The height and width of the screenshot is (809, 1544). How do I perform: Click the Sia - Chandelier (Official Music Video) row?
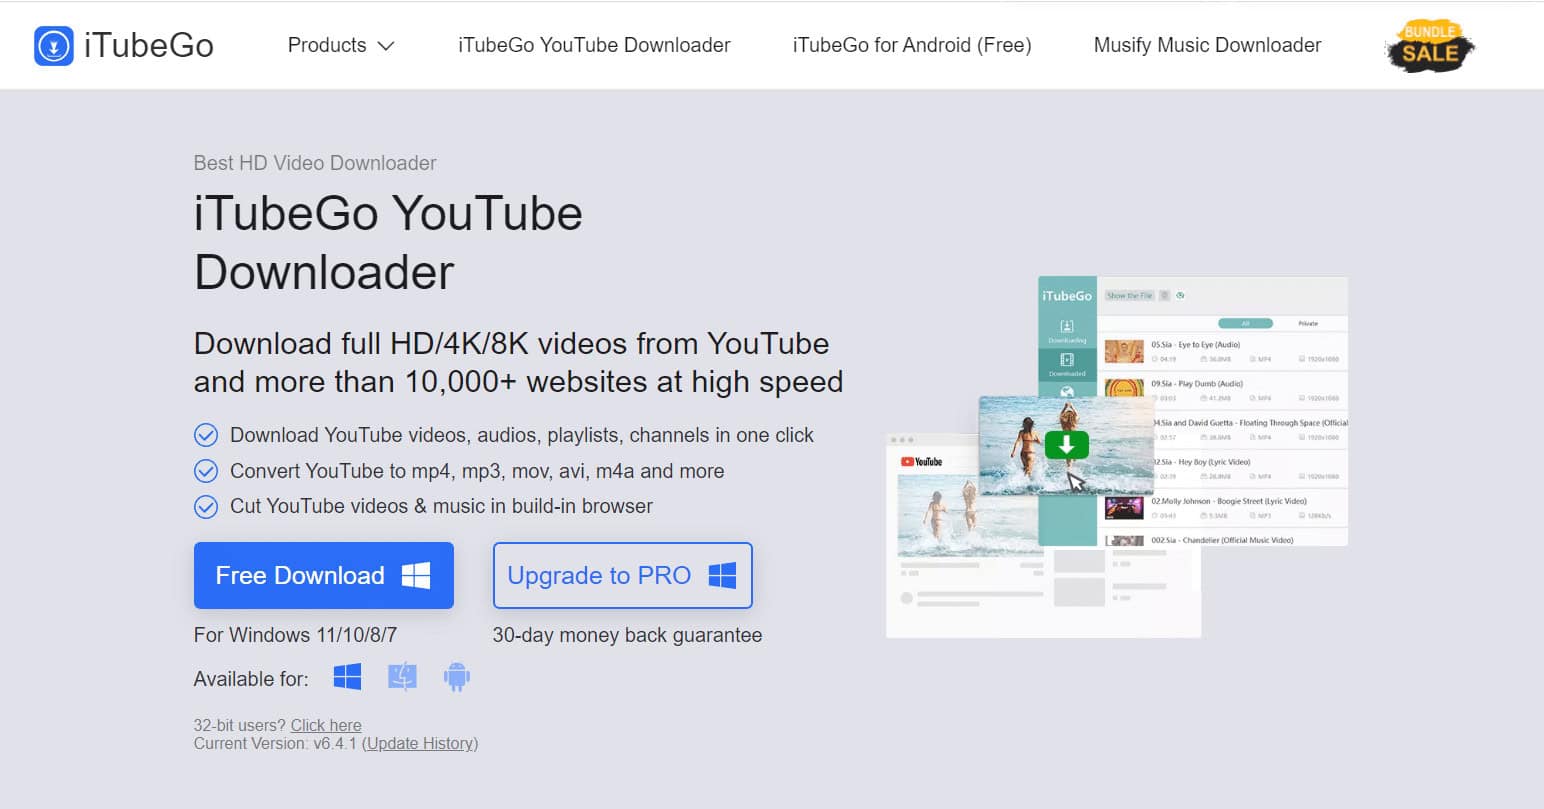tap(1224, 539)
